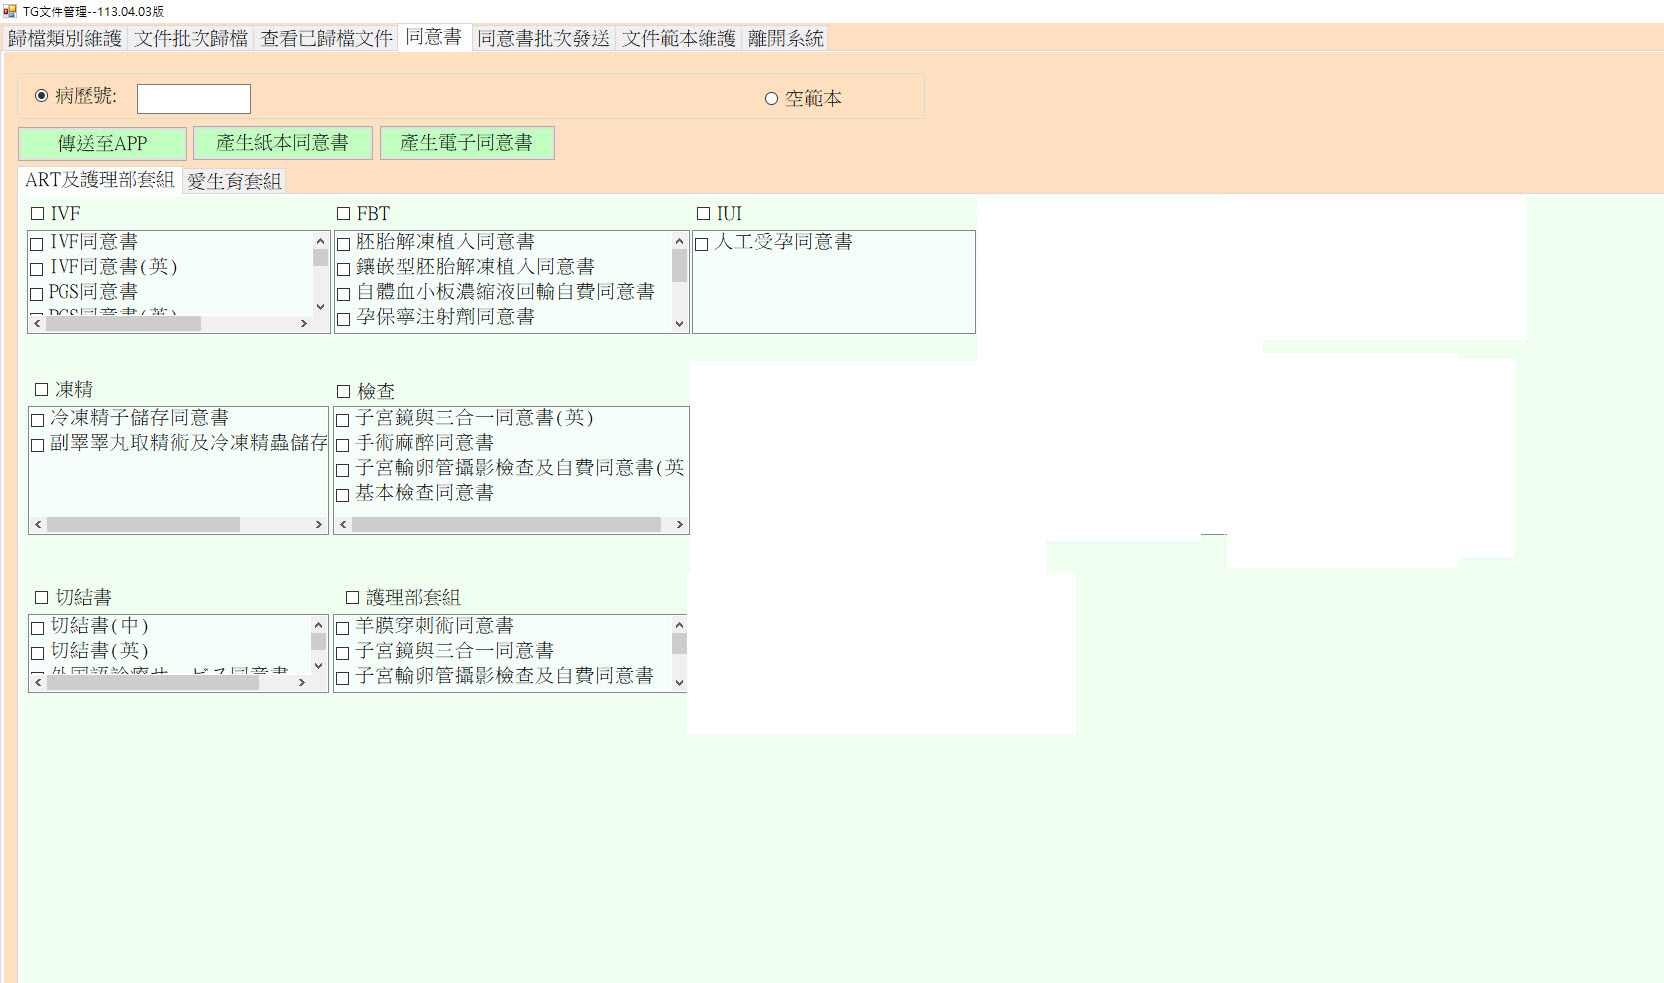The image size is (1664, 983).
Task: Tick 副睪睪丸取精術及冷凍精蟲儲存 checkbox
Action: tap(37, 445)
